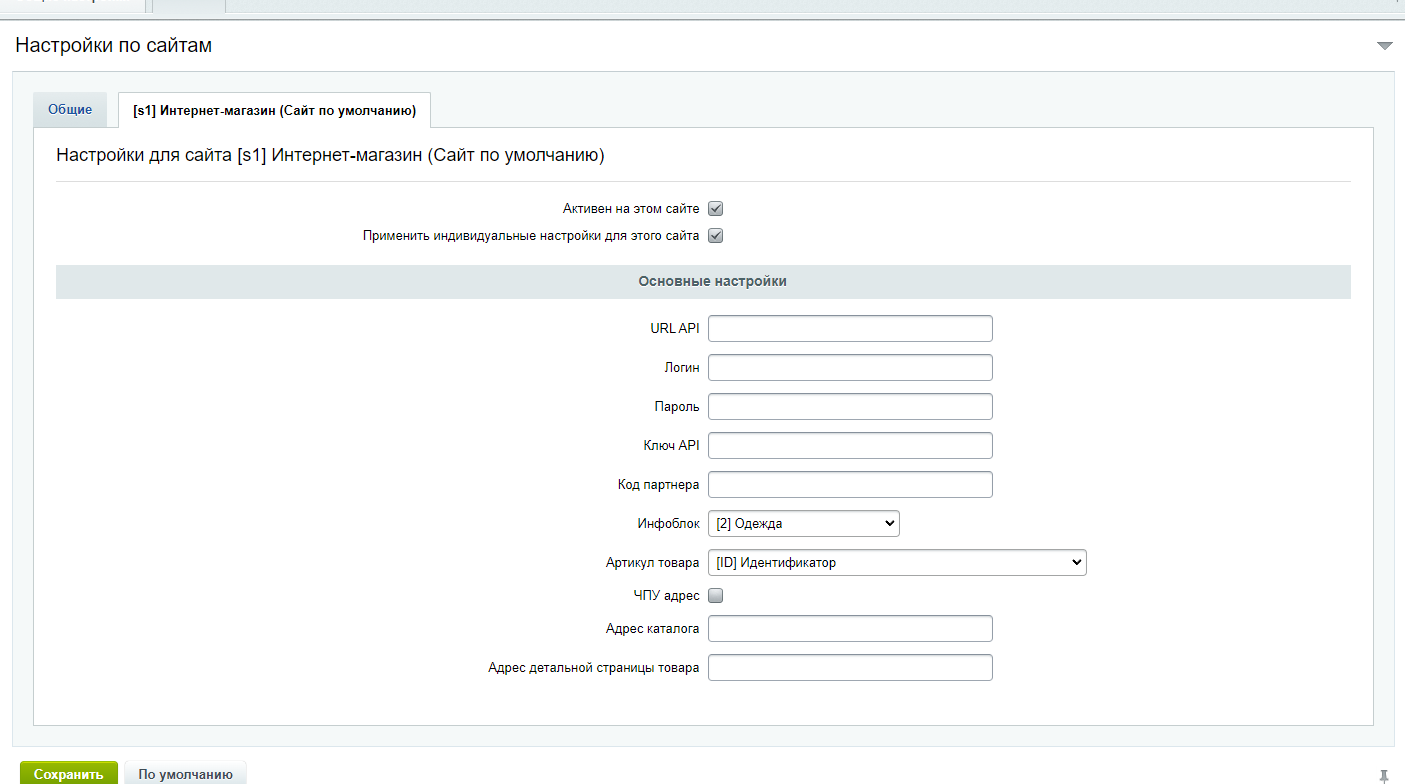Click the Код партнера input field
Viewport: 1405px width, 784px height.
(x=850, y=485)
